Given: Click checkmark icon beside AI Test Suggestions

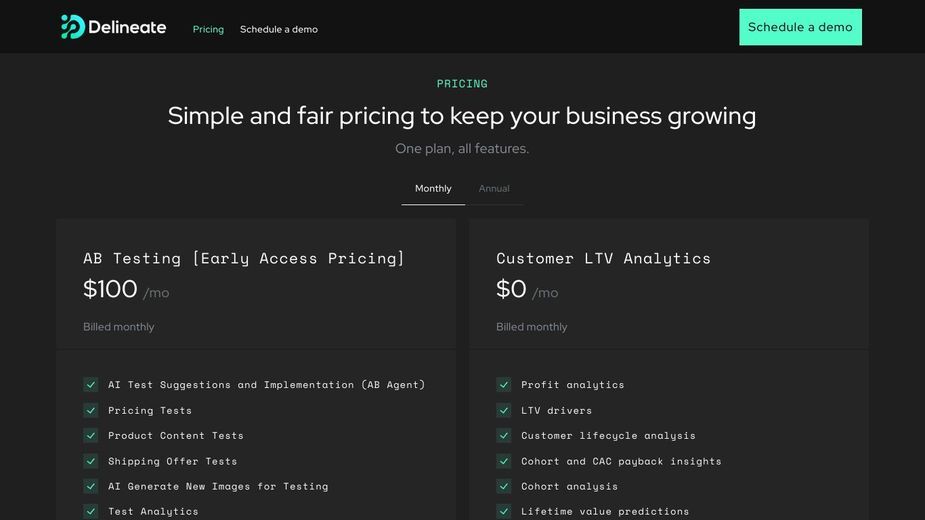Looking at the screenshot, I should (x=91, y=385).
